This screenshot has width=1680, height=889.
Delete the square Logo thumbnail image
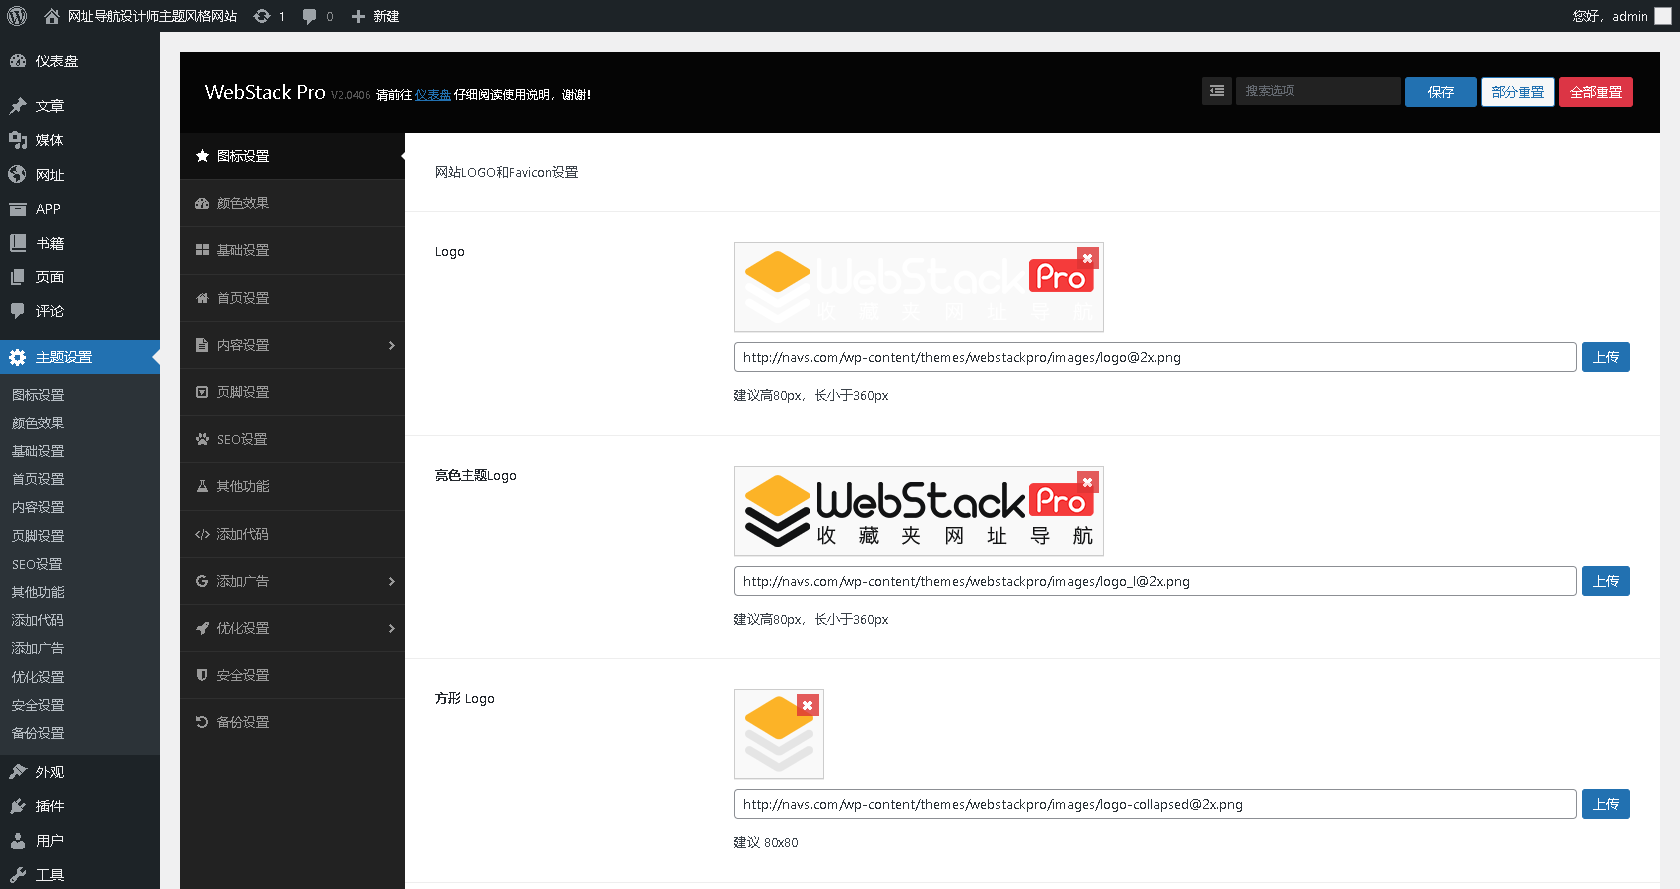click(807, 705)
